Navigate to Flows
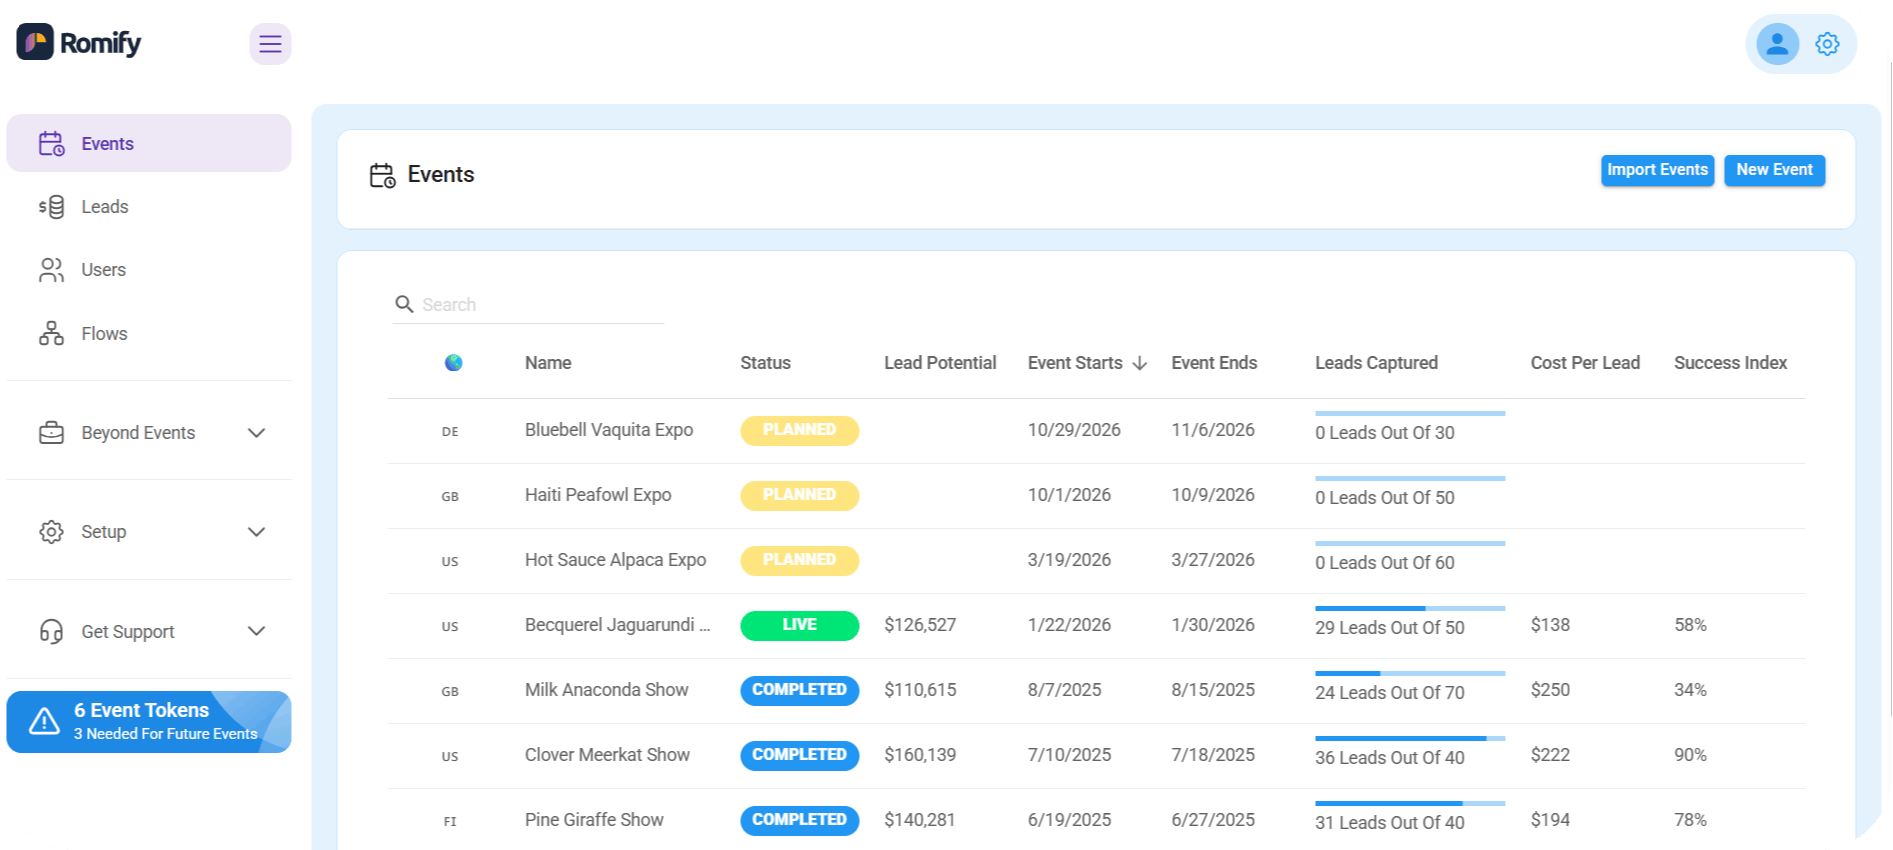 pos(104,334)
